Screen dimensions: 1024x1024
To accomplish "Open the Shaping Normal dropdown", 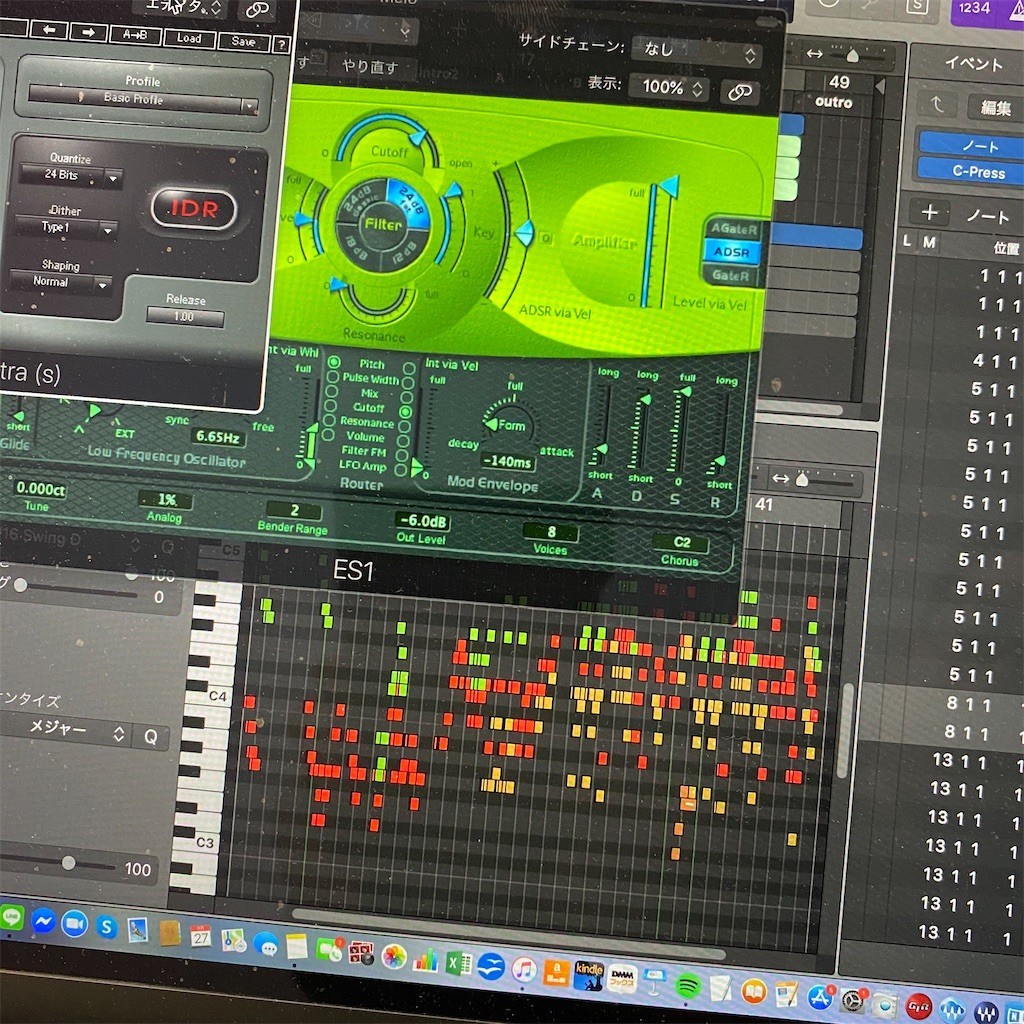I will point(60,283).
